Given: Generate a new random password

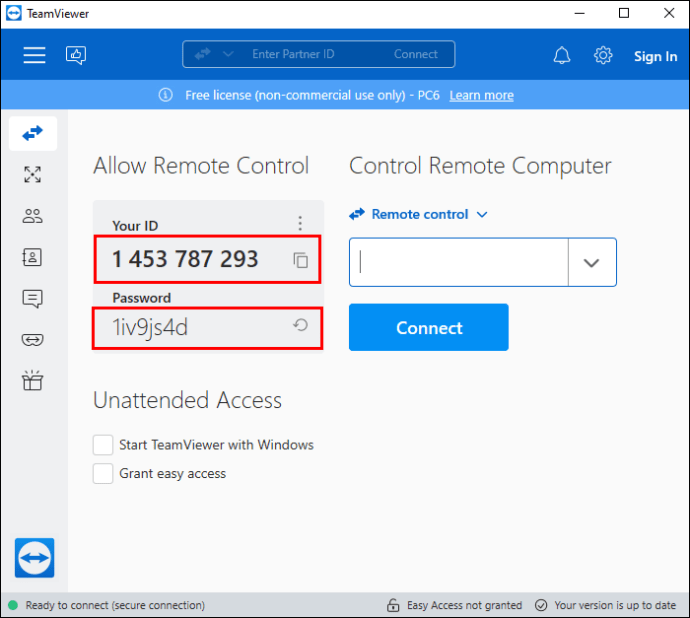Looking at the screenshot, I should pyautogui.click(x=300, y=325).
